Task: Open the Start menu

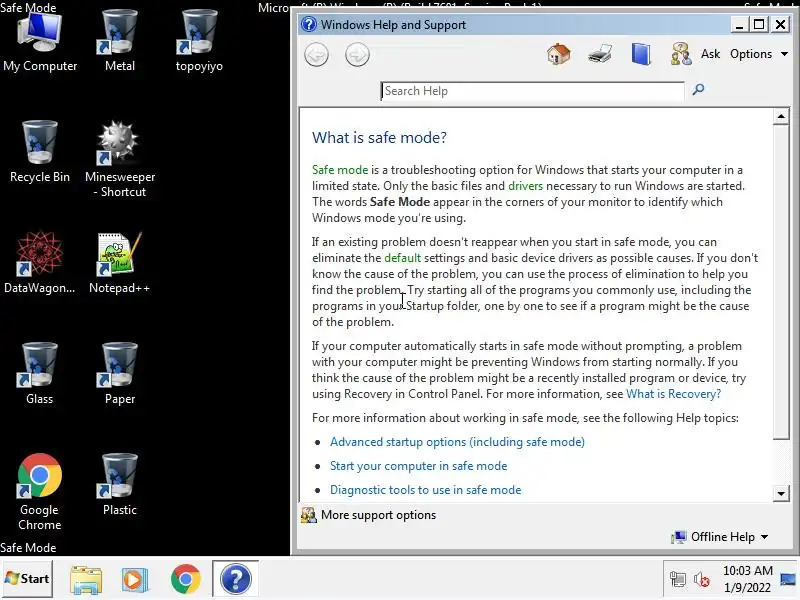Action: (x=27, y=579)
